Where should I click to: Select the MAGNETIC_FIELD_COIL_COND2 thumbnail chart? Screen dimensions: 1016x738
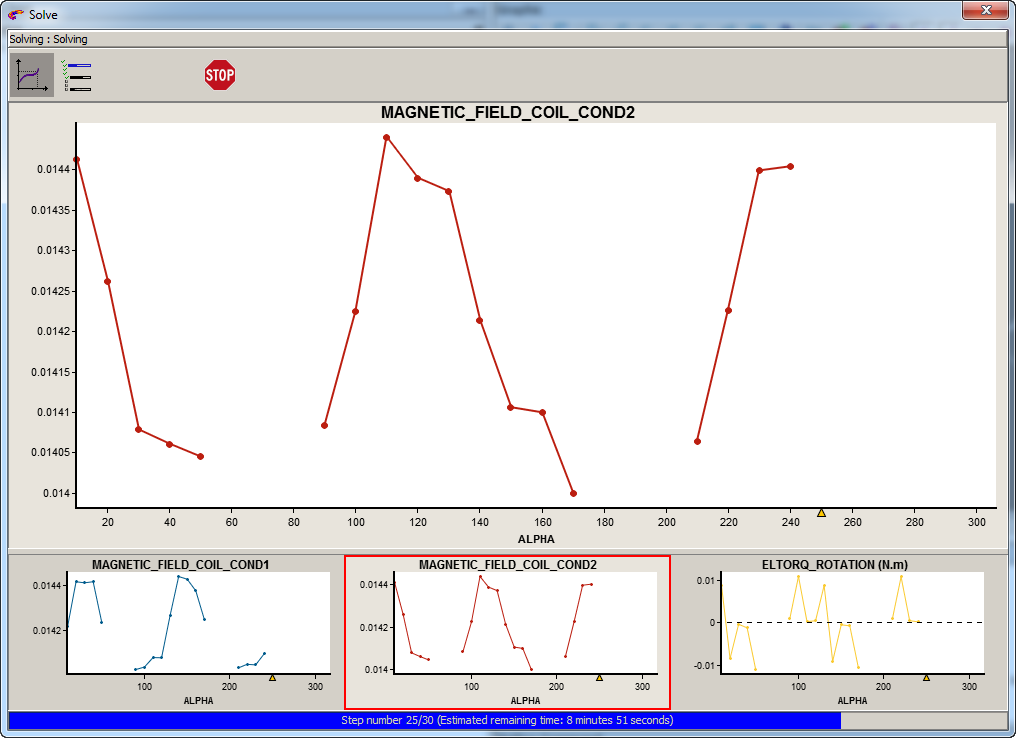[x=507, y=632]
